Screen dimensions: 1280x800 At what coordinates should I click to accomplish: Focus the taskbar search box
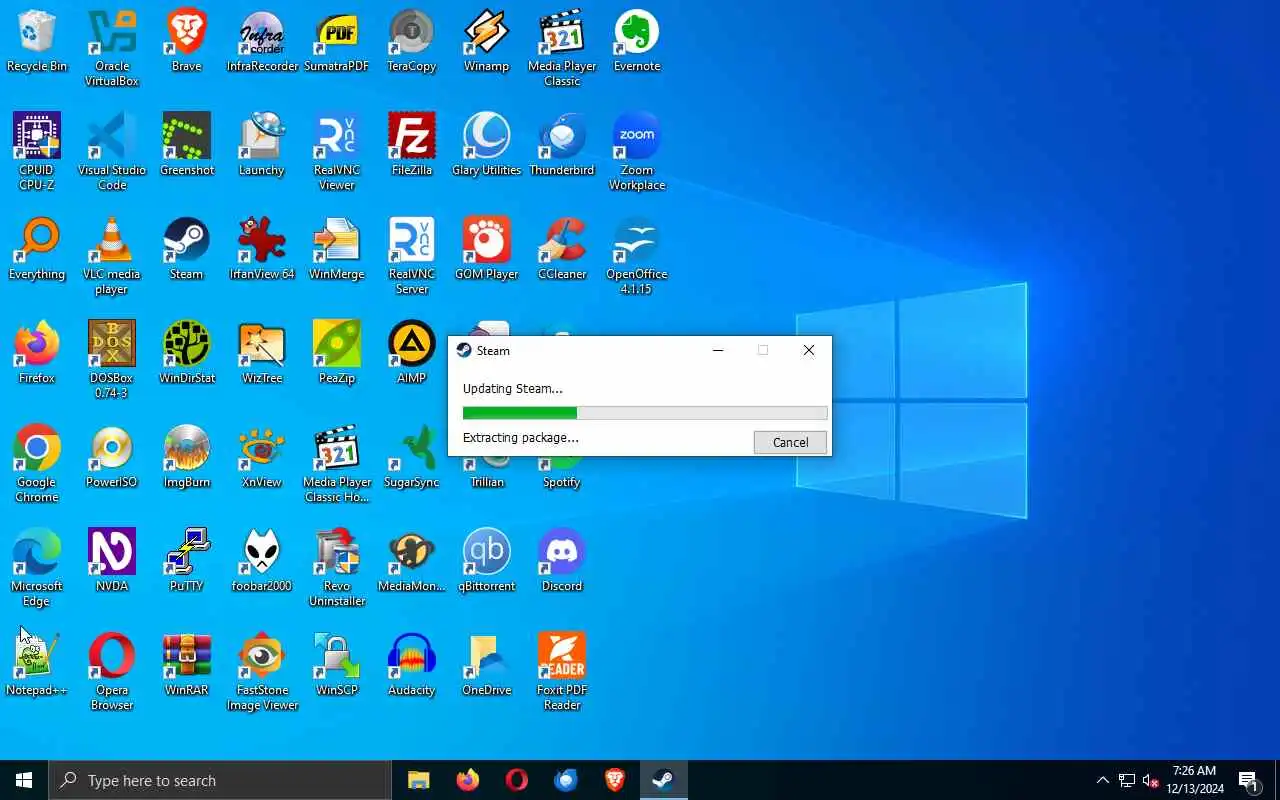coord(220,780)
